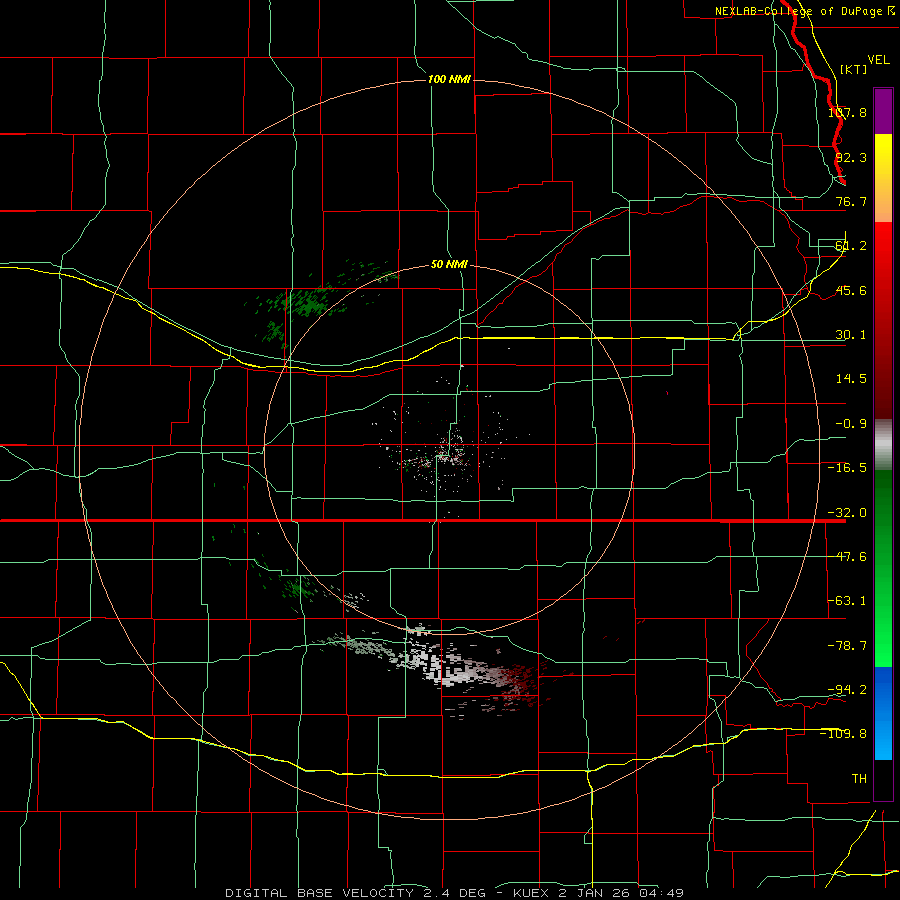900x900 pixels.
Task: Click the -0.9 velocity scale value
Action: 851,424
